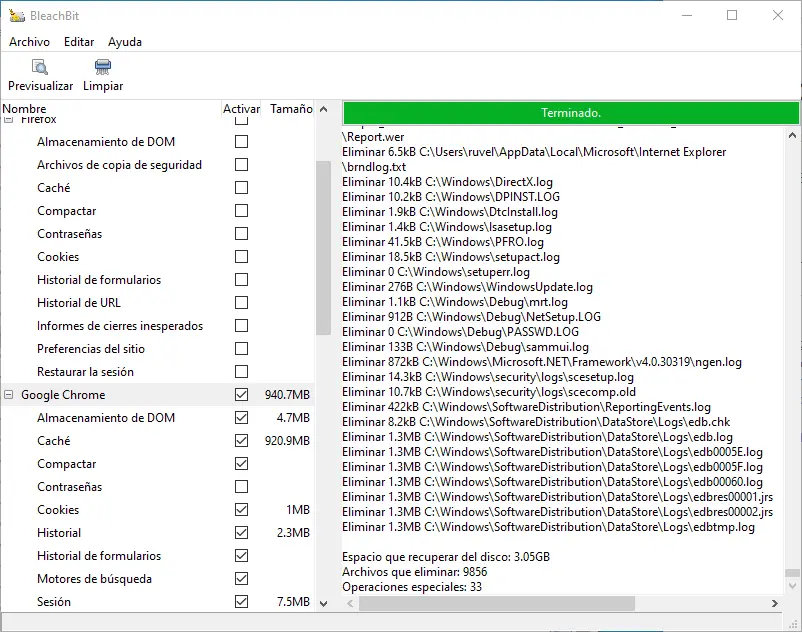Click log pane horizontal scroll right arrow
This screenshot has height=632, width=802.
pyautogui.click(x=775, y=603)
